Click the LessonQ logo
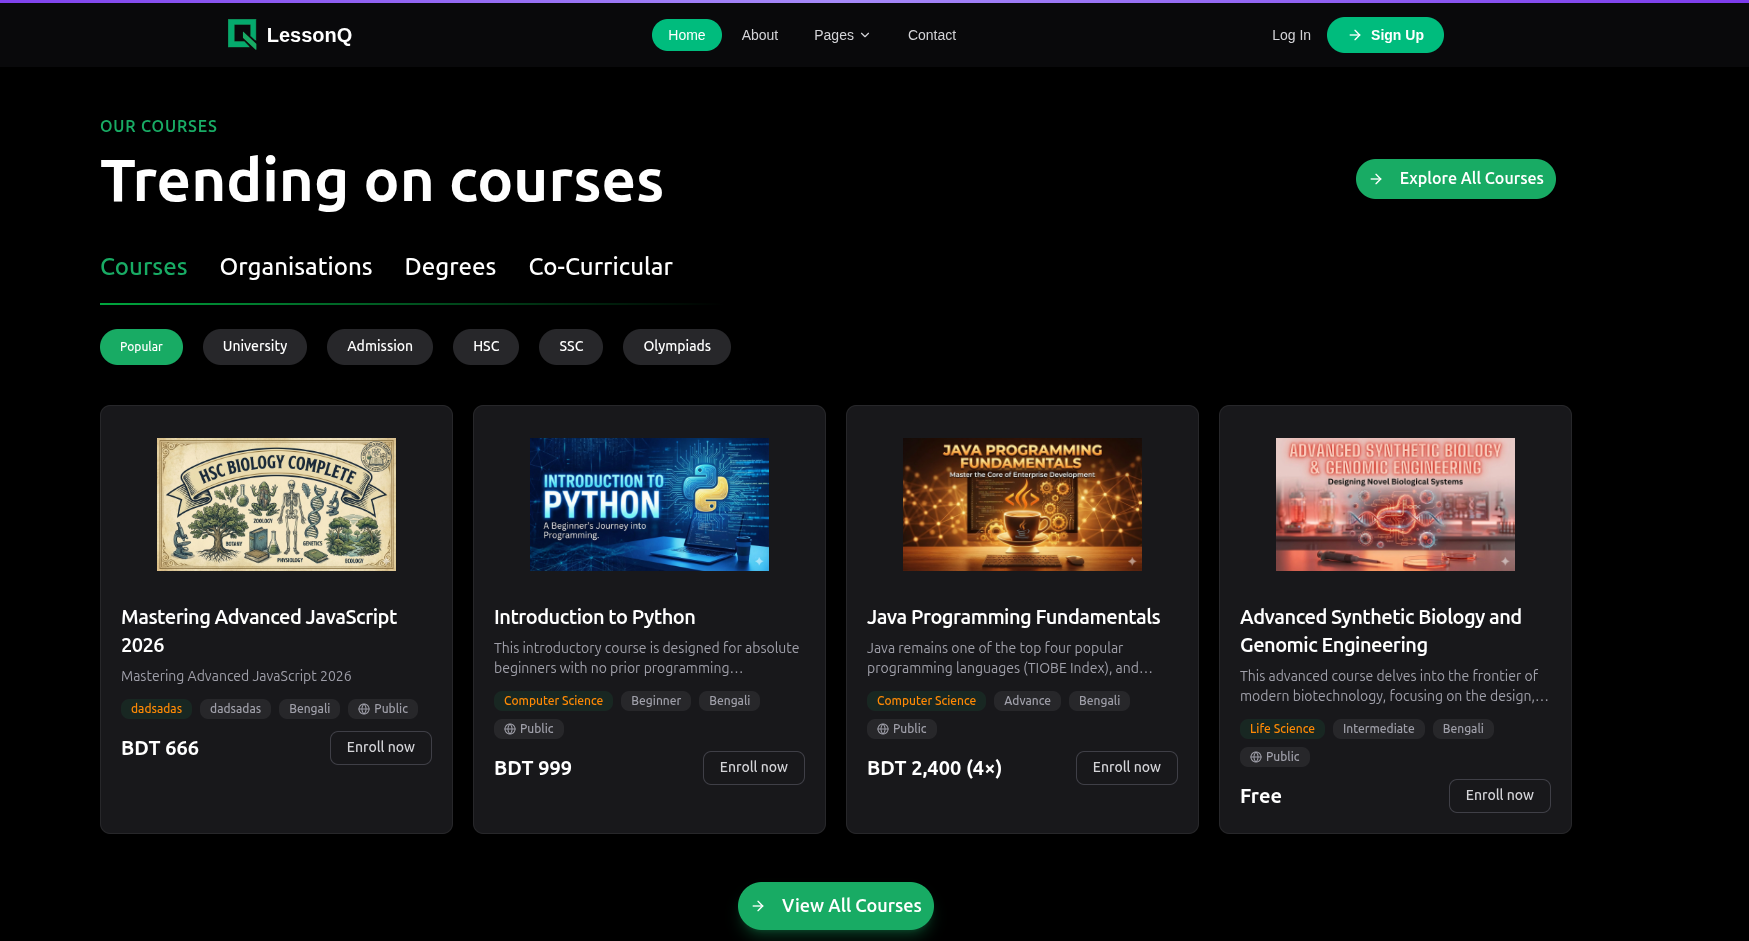 tap(289, 34)
